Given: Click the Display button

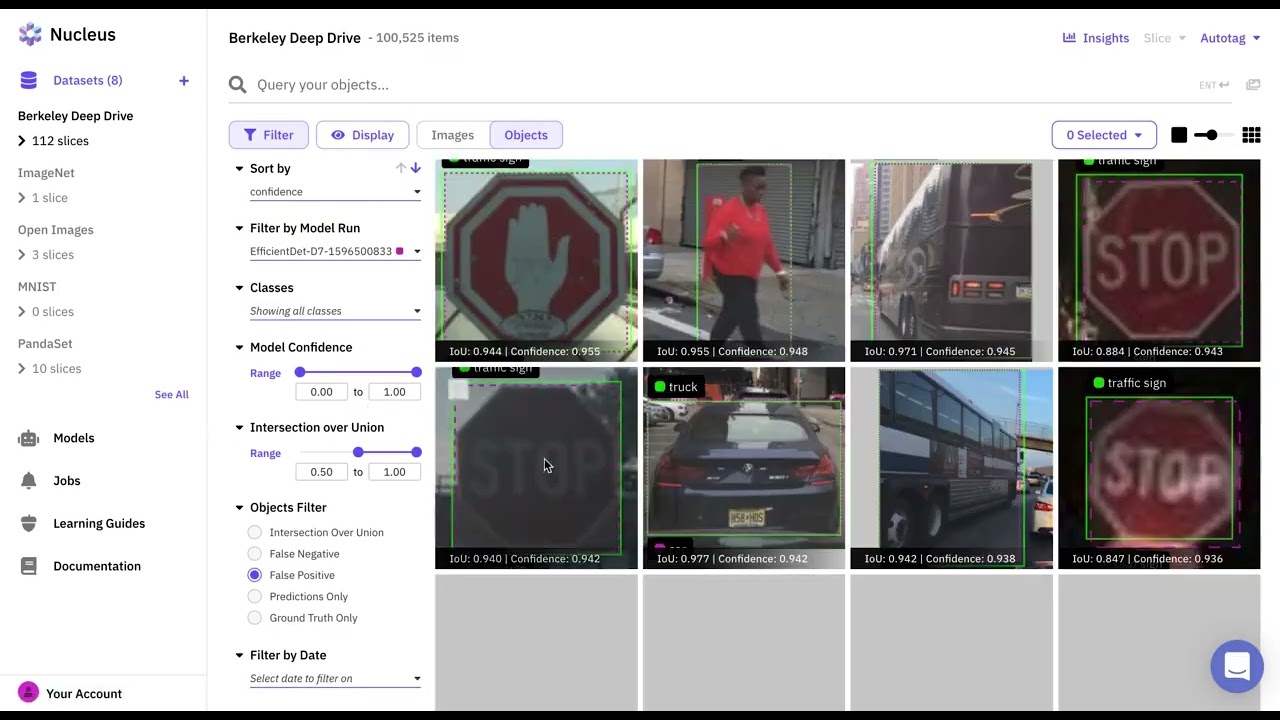Looking at the screenshot, I should pos(362,135).
